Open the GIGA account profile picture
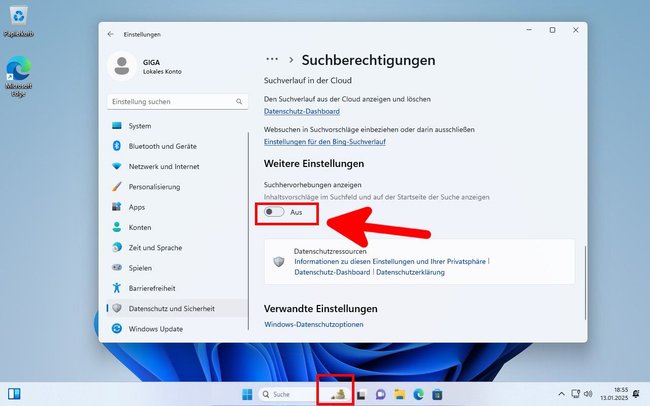The height and width of the screenshot is (406, 650). pos(121,66)
